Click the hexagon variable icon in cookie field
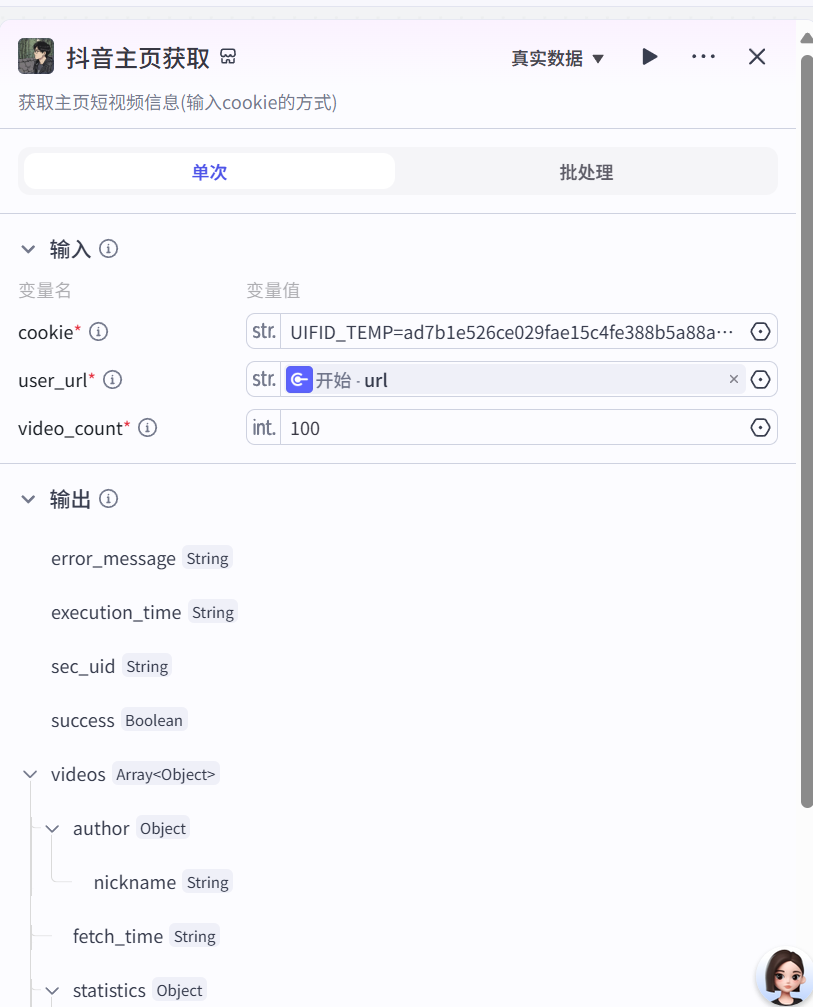 (760, 332)
